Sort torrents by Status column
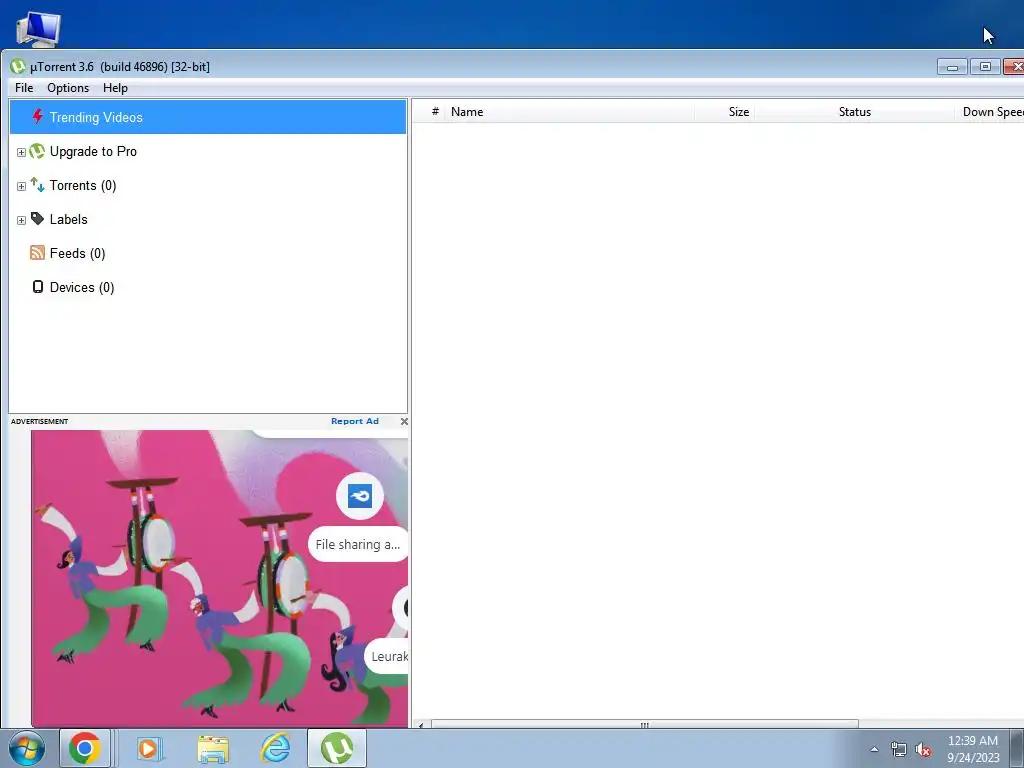 pos(854,112)
